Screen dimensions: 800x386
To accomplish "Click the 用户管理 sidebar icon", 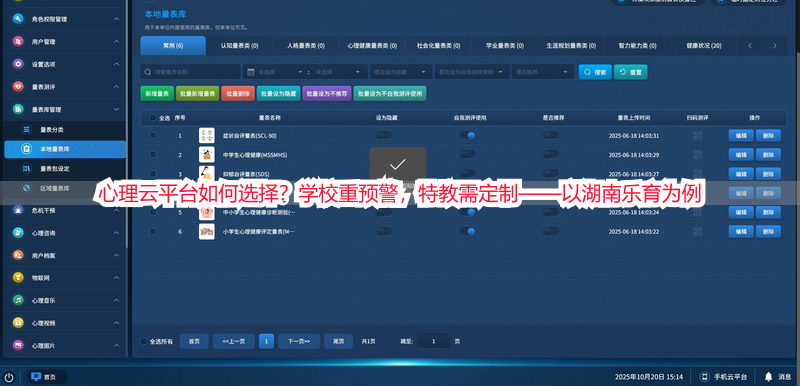I will click(x=18, y=41).
